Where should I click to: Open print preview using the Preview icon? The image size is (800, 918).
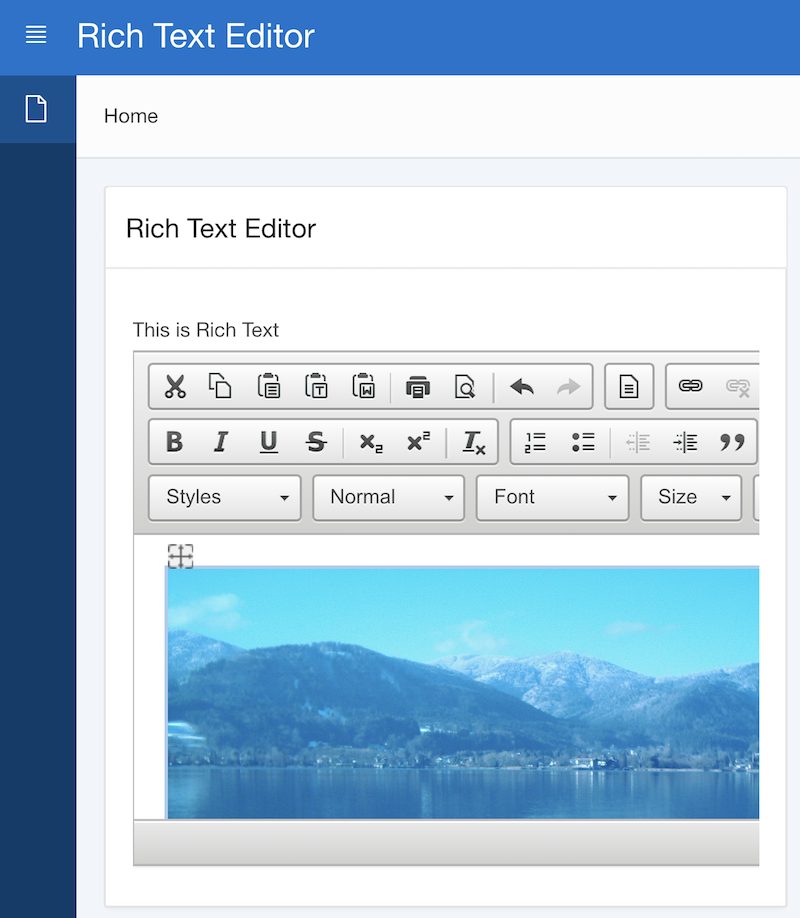point(464,386)
